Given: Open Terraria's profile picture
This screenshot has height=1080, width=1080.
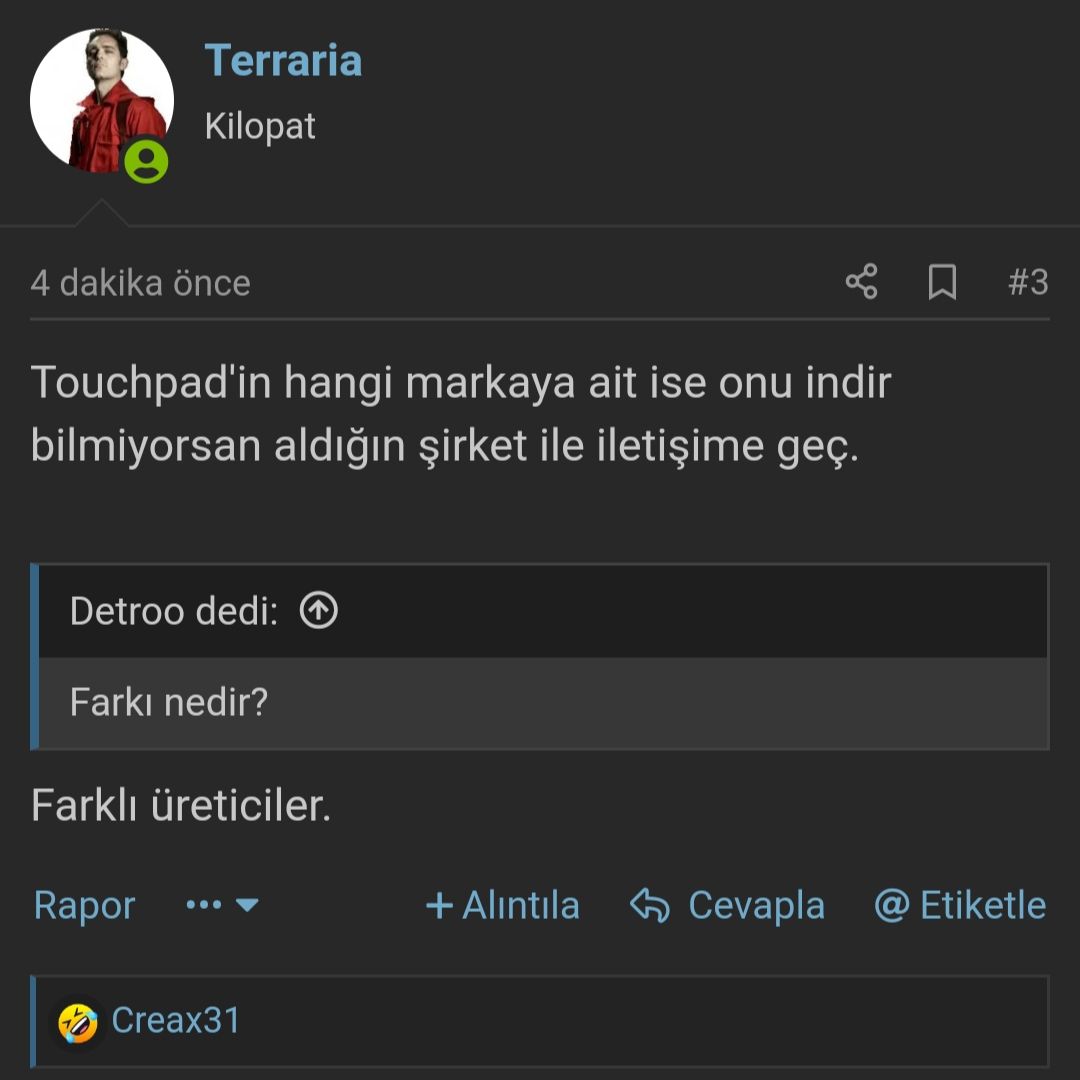Looking at the screenshot, I should click(100, 100).
